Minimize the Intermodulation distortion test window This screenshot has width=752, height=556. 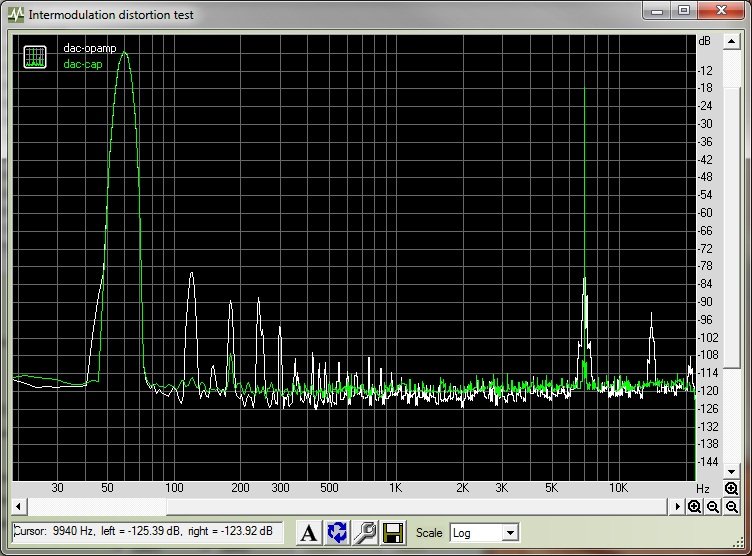click(658, 12)
